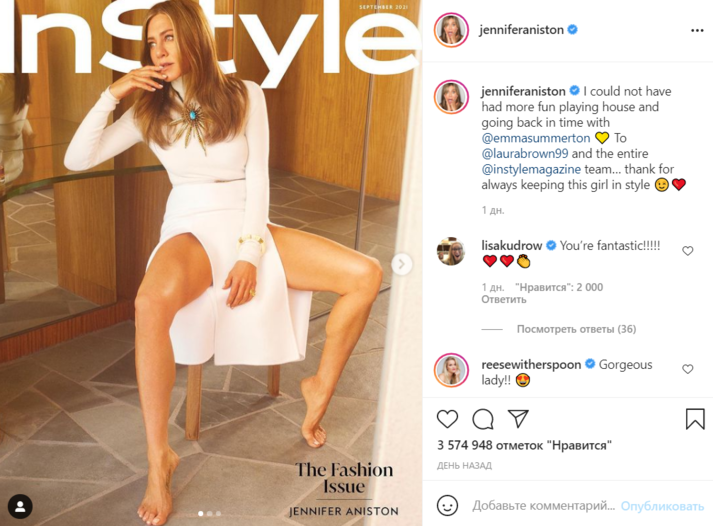Open jenniferaniston's profile picture in the header

tap(451, 30)
